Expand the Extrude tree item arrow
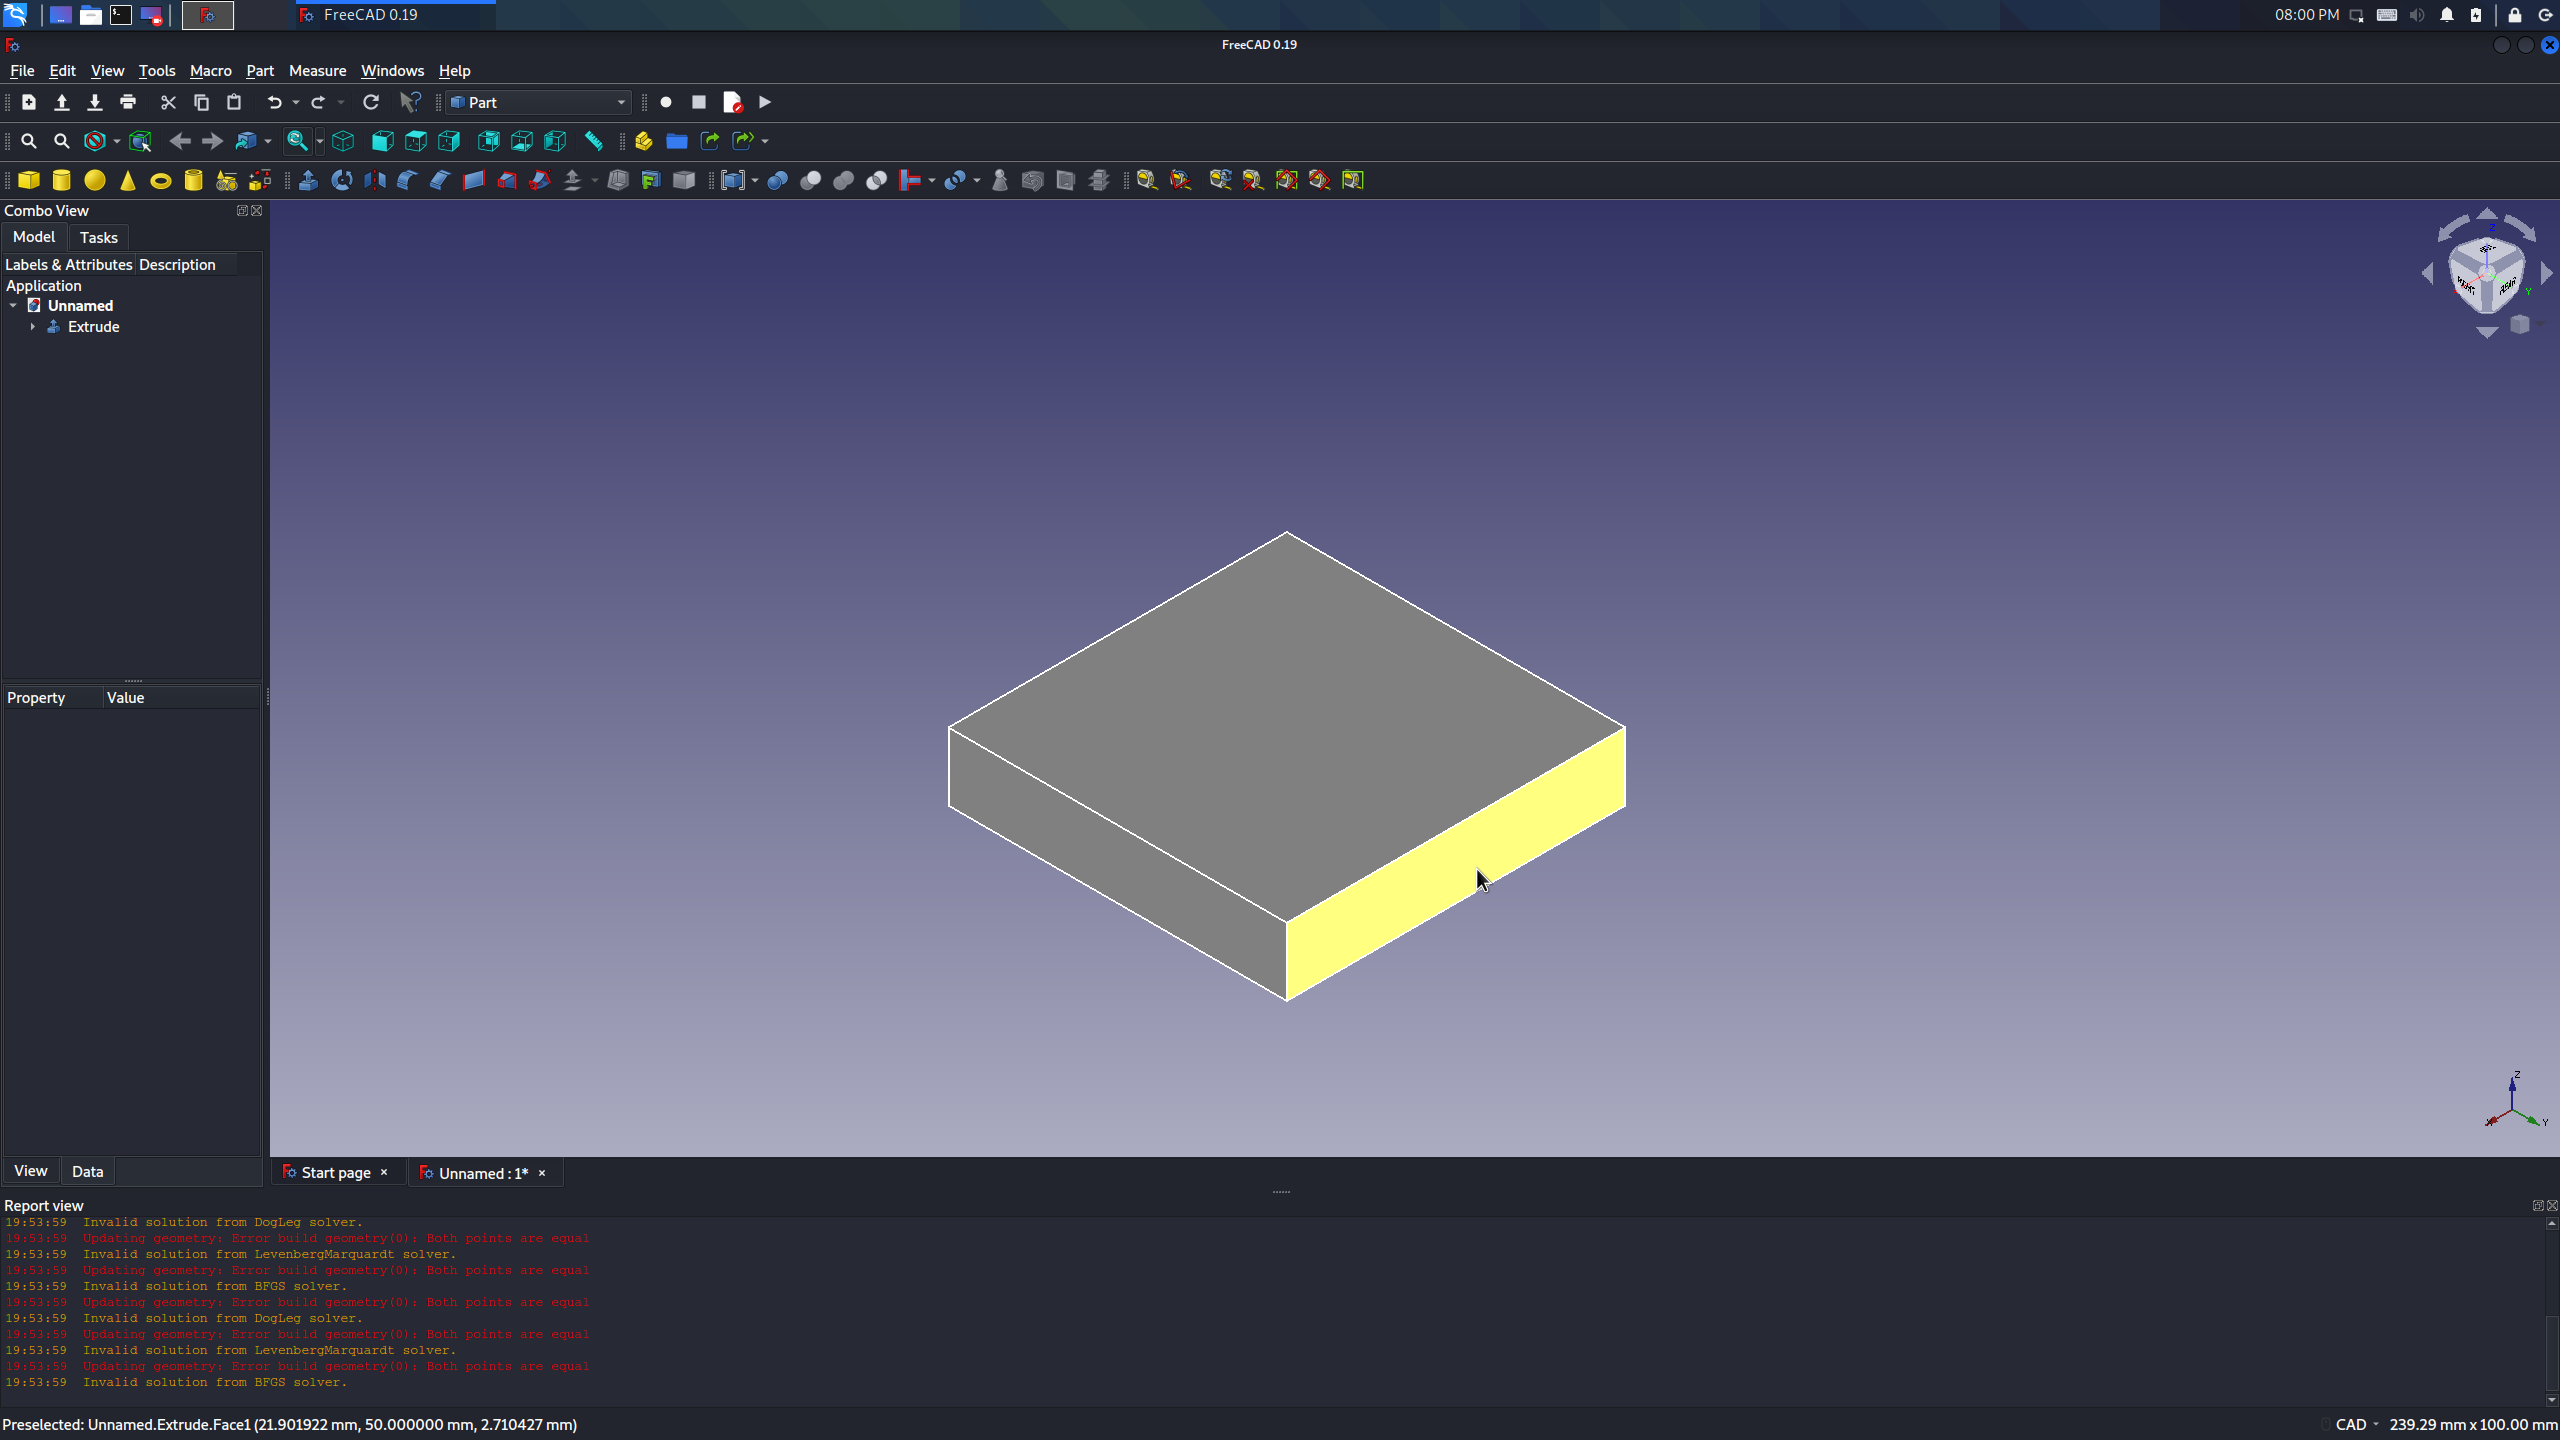Image resolution: width=2560 pixels, height=1440 pixels. pyautogui.click(x=33, y=327)
